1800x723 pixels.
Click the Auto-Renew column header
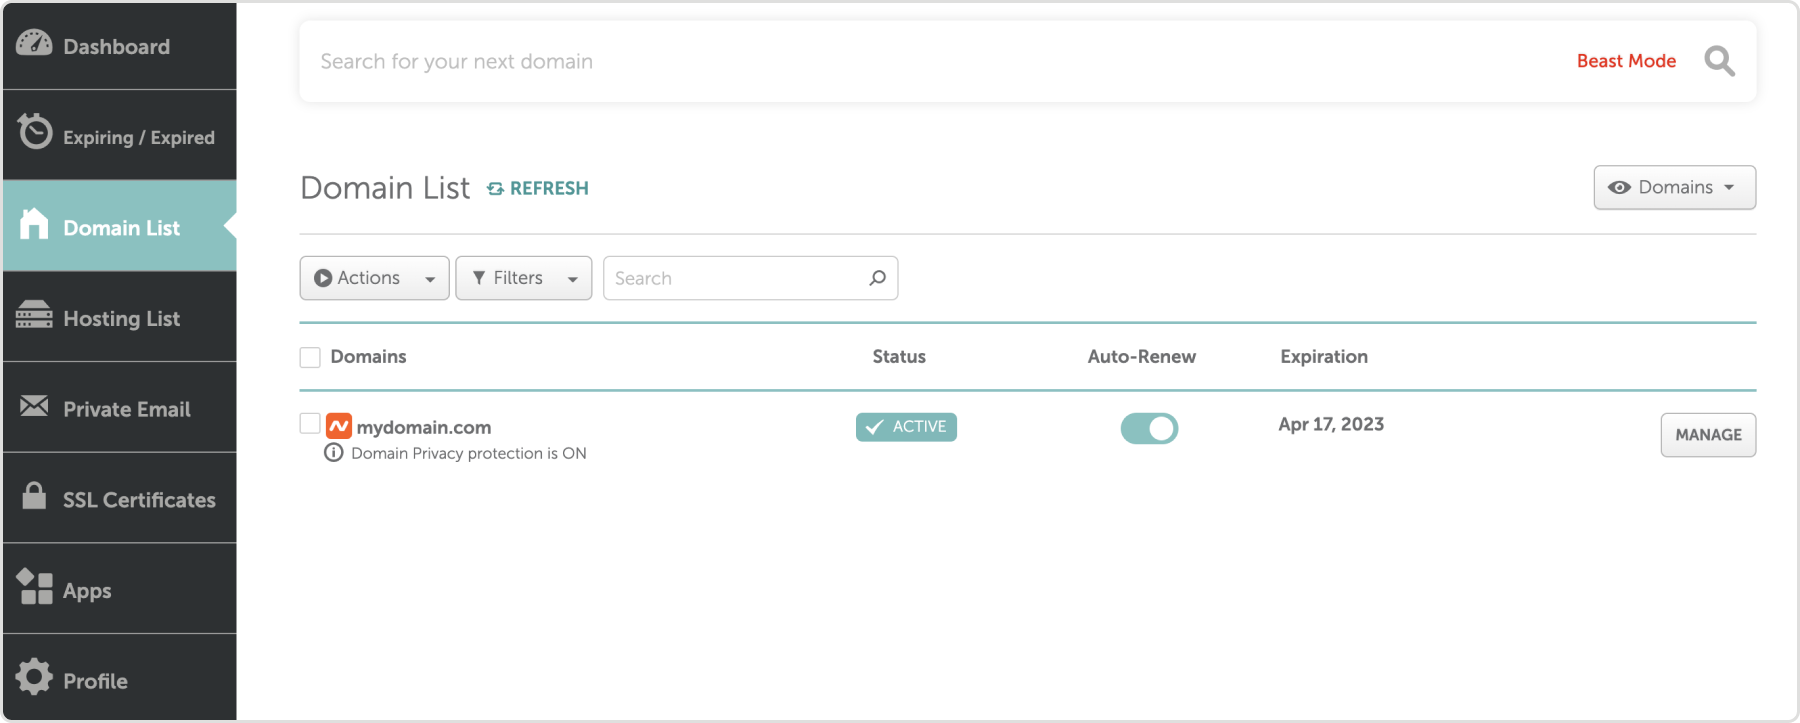(1142, 357)
